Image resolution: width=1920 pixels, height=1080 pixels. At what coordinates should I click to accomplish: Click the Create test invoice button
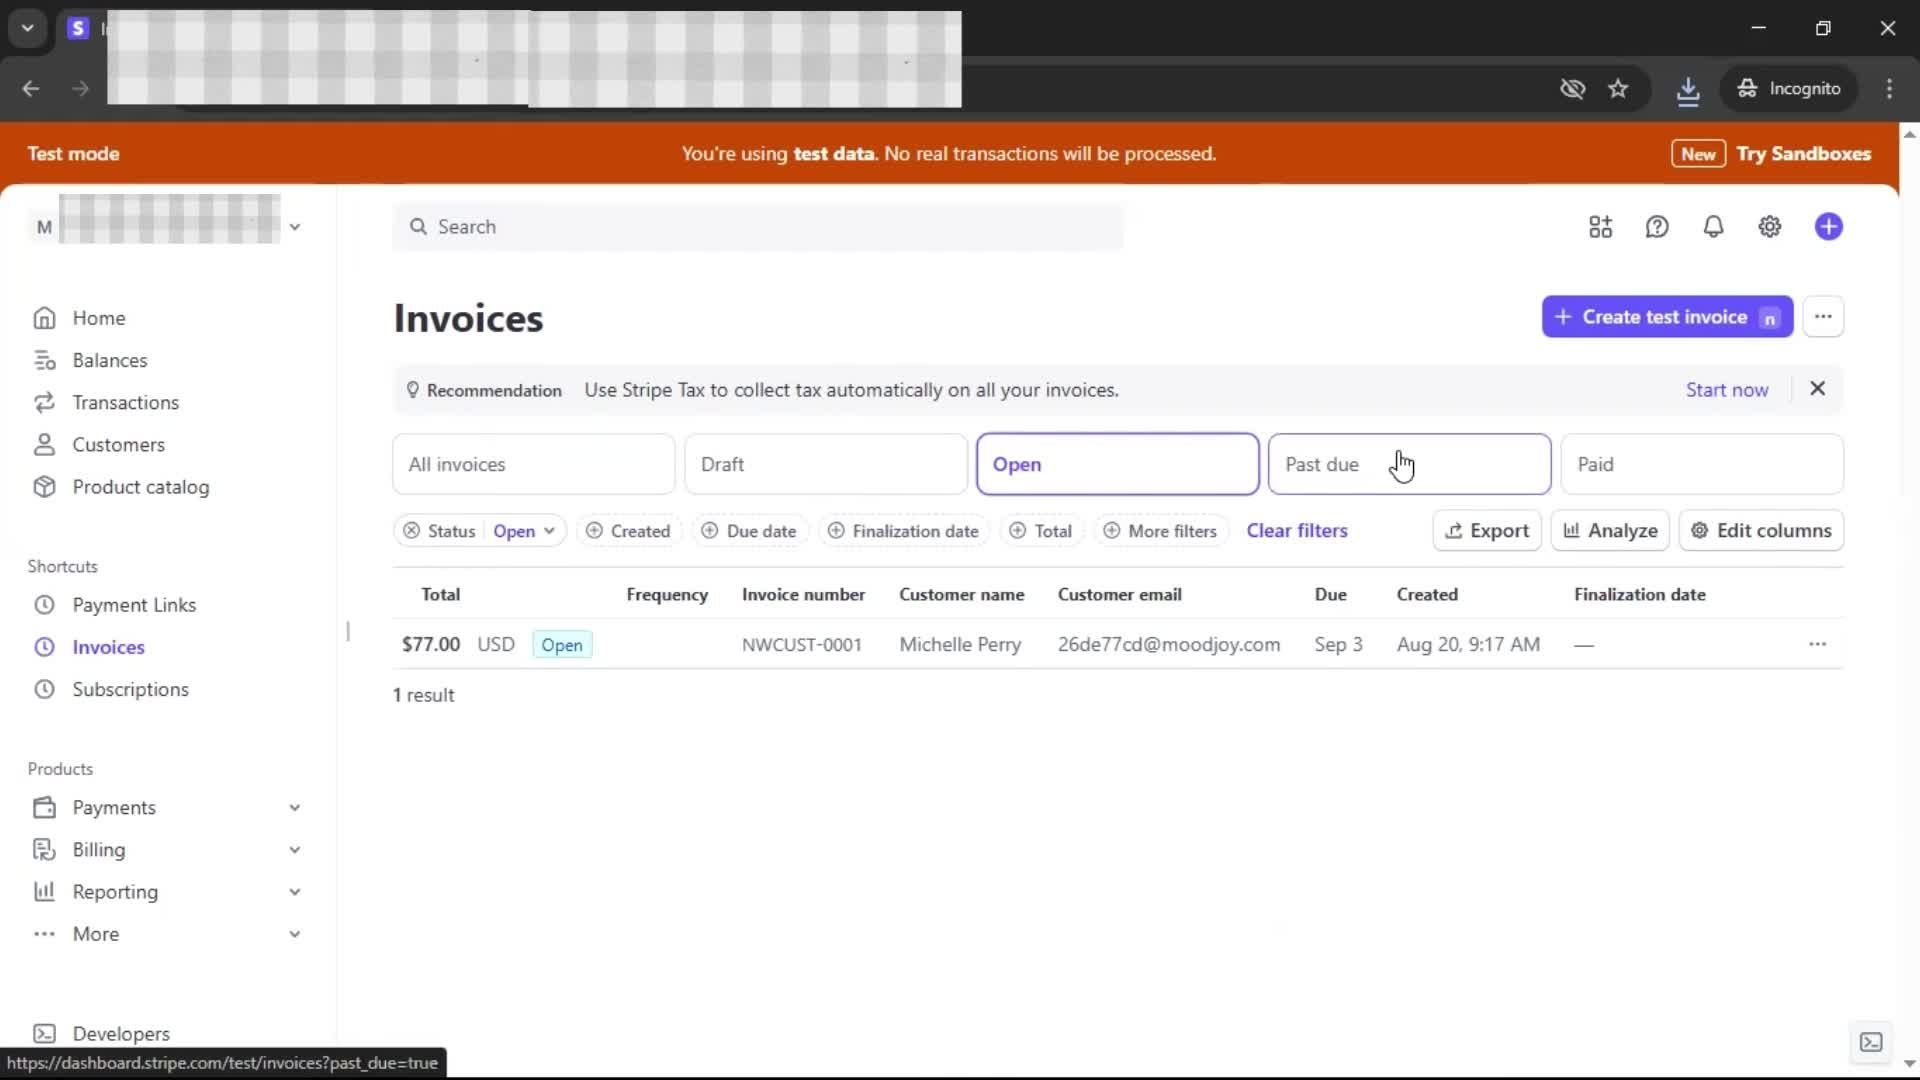click(x=1665, y=317)
